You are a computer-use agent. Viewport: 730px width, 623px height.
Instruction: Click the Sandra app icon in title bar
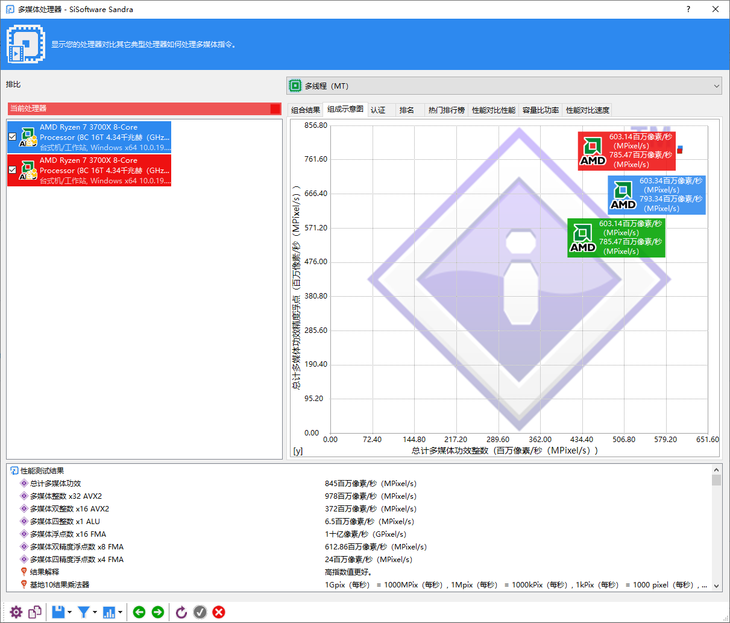tap(10, 9)
